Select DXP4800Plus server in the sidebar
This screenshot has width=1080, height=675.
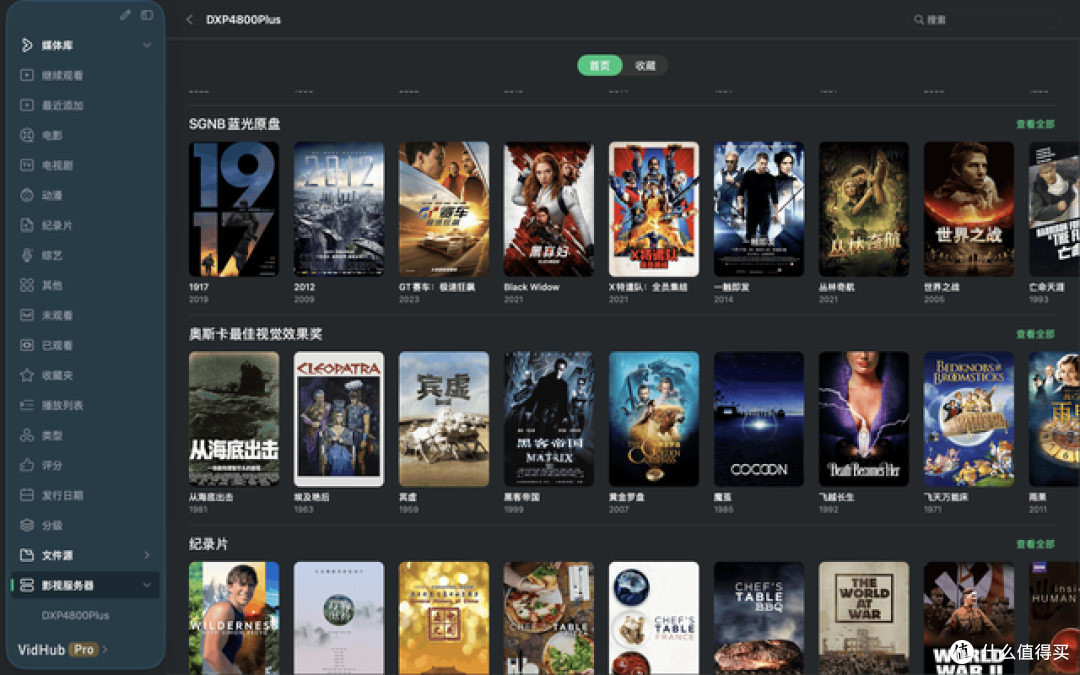tap(75, 615)
